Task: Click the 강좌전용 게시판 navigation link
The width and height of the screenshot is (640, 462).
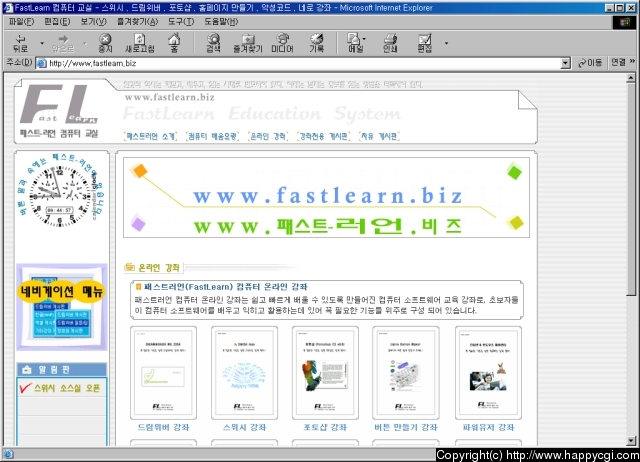Action: 323,136
